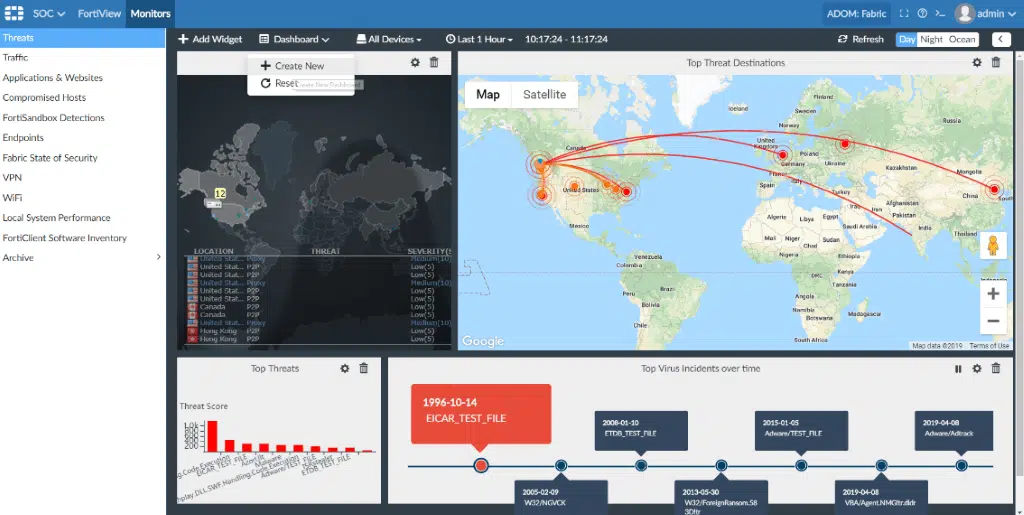Click the Fortinet logo icon
The image size is (1024, 515).
[14, 13]
